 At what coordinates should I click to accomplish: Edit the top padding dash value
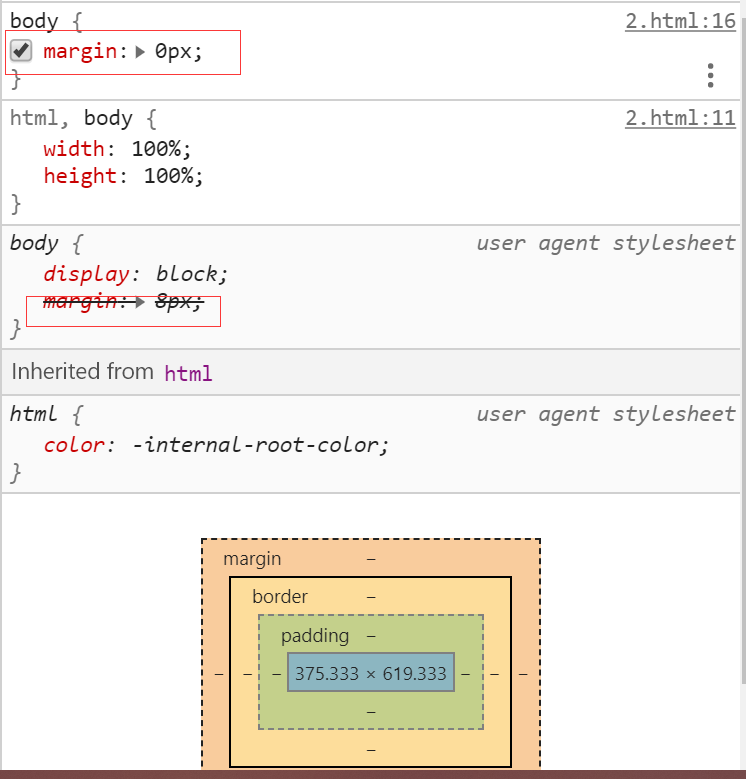371,636
